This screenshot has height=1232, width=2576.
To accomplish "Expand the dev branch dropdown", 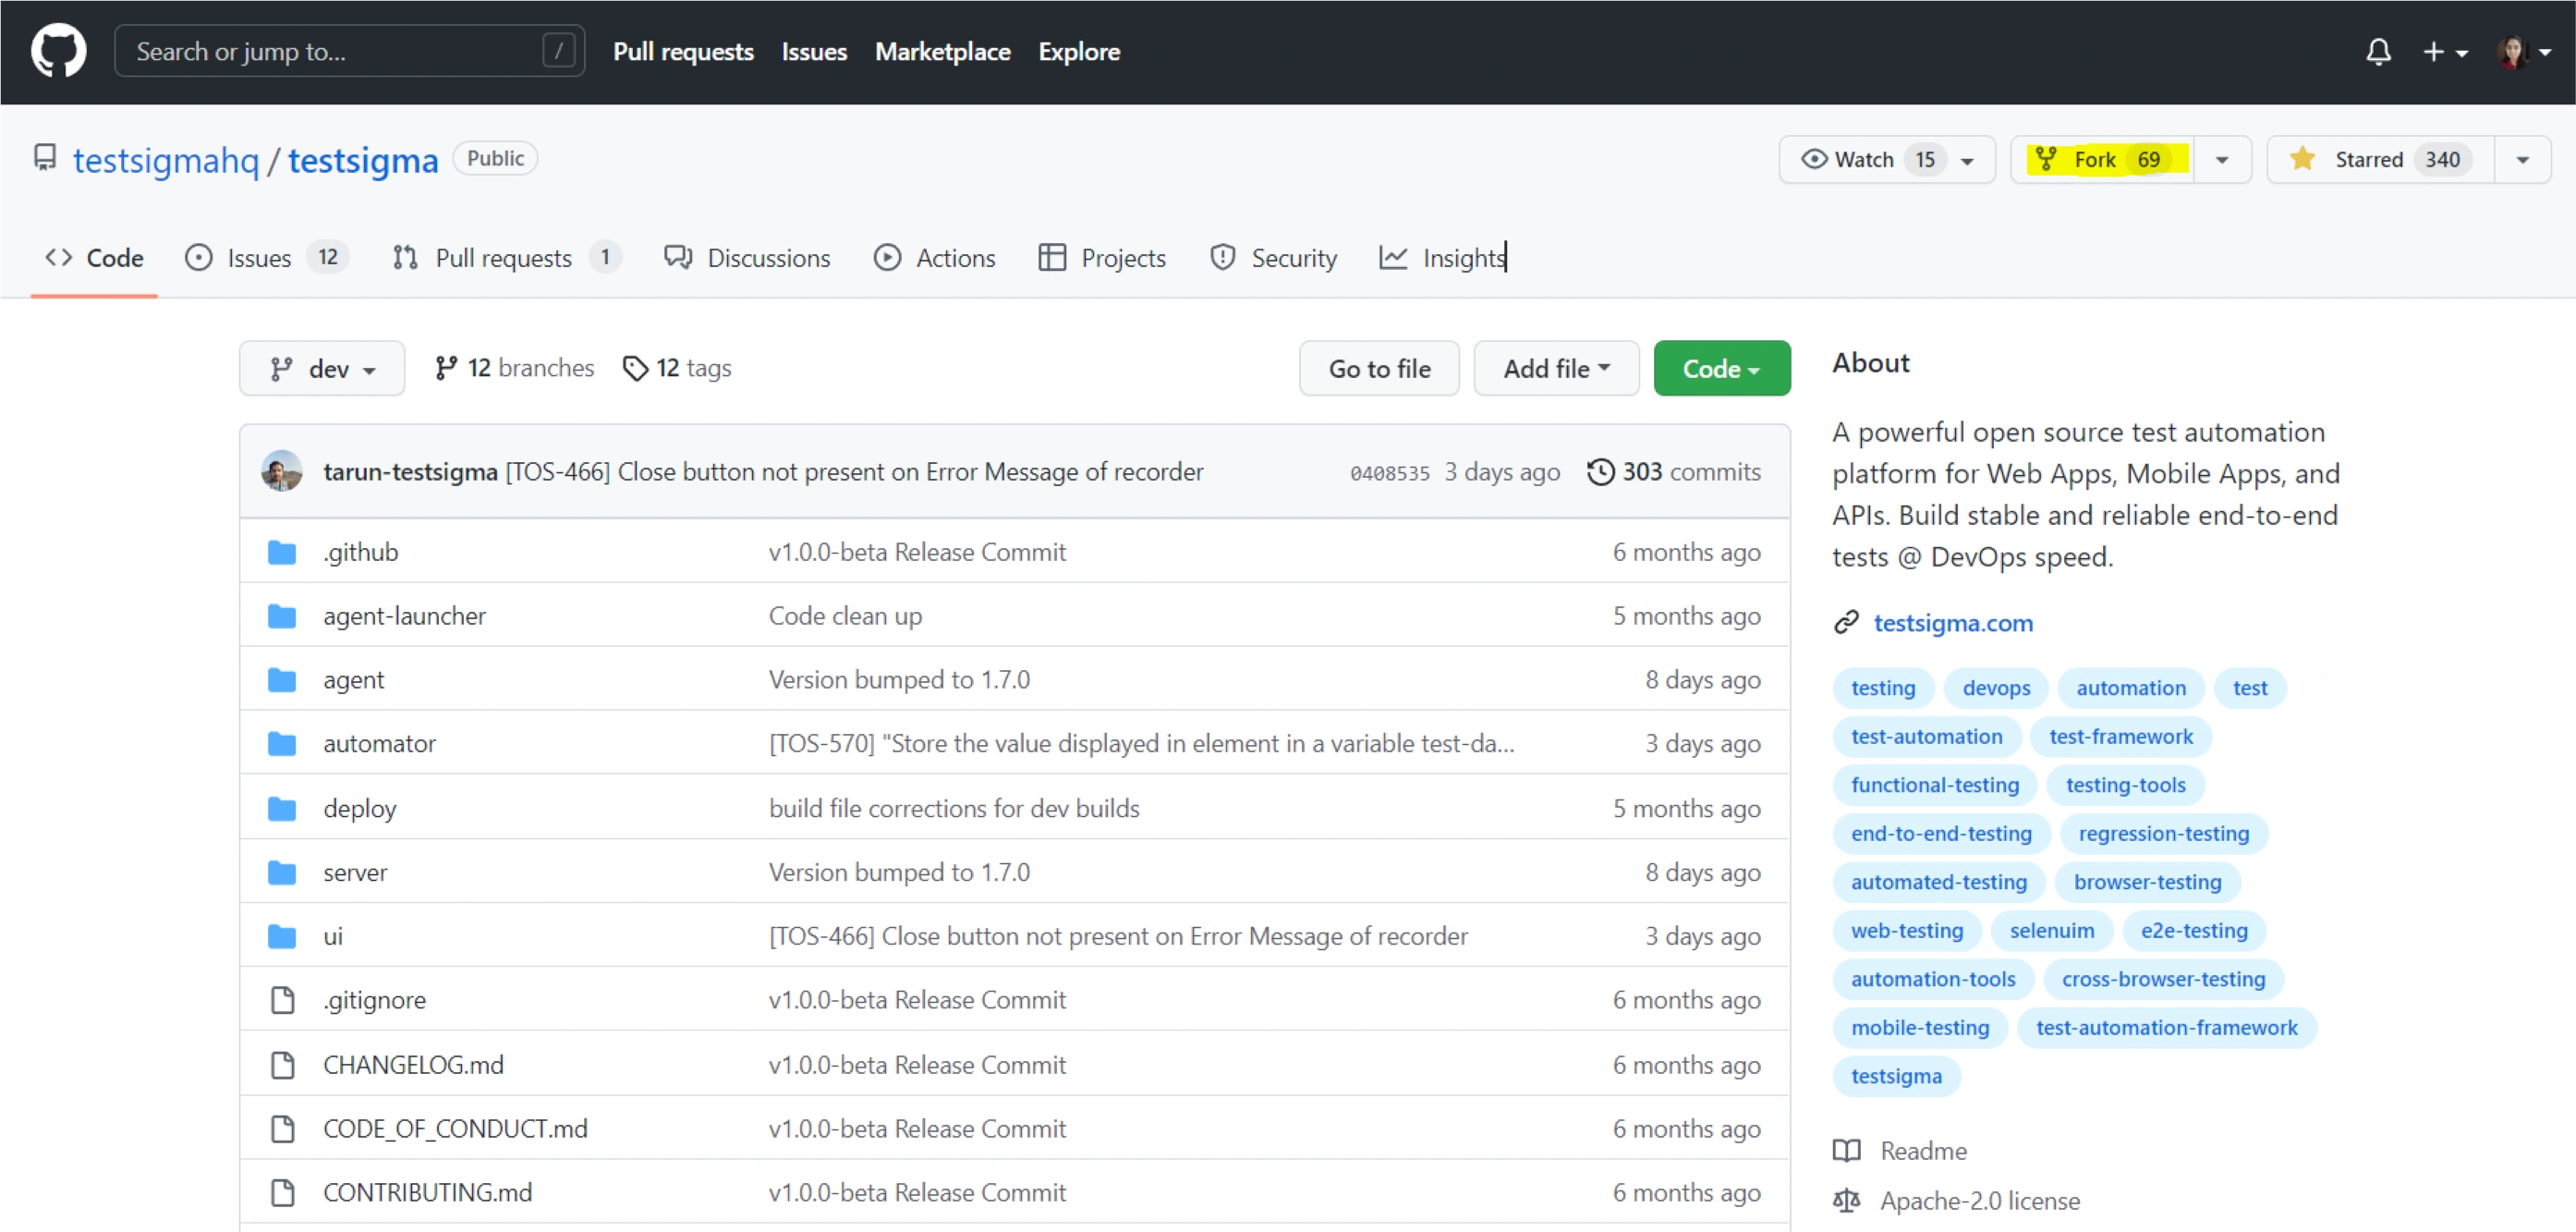I will 322,369.
